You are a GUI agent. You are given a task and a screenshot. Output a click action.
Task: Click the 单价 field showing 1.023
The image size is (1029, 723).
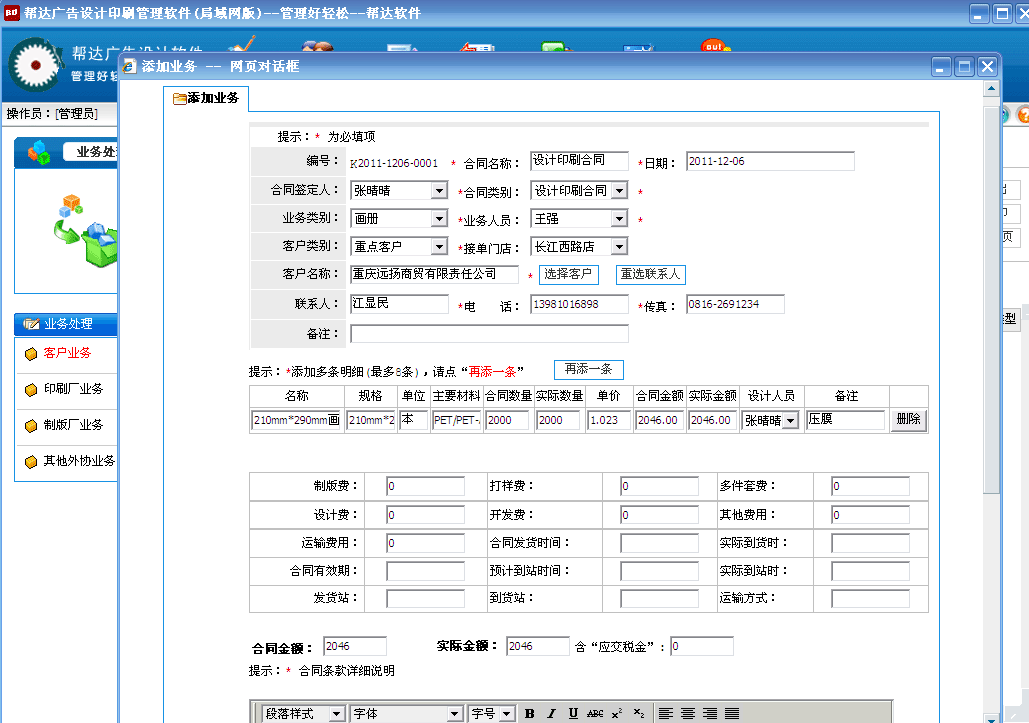[x=609, y=421]
